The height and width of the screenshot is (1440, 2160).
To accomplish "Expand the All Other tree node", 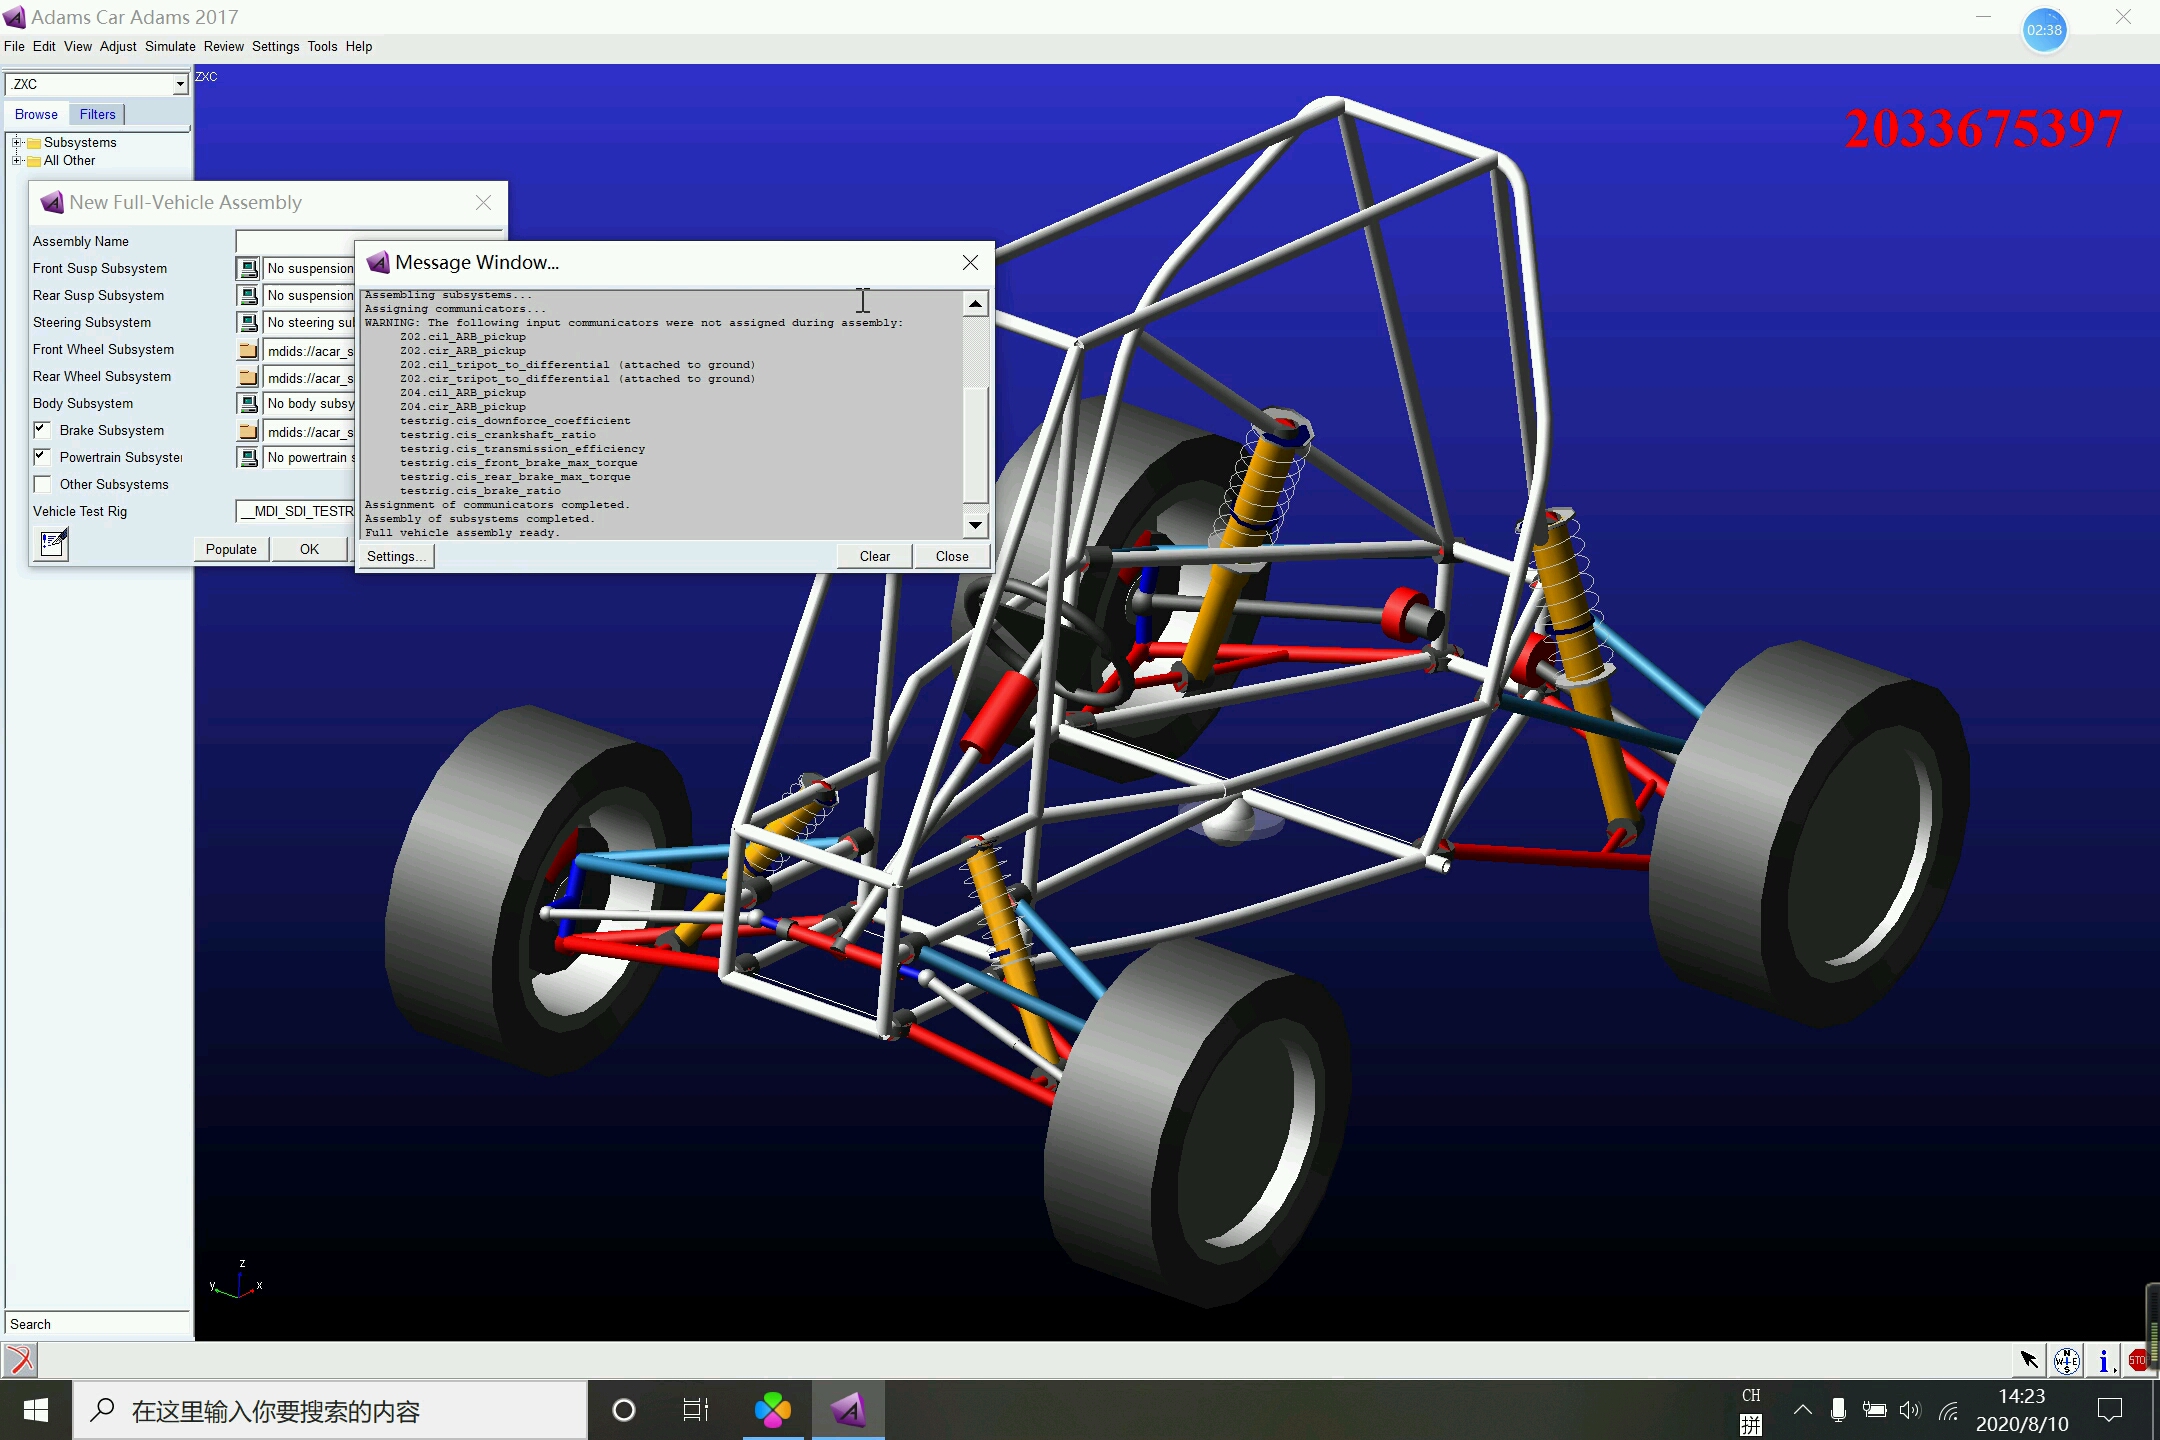I will (17, 160).
